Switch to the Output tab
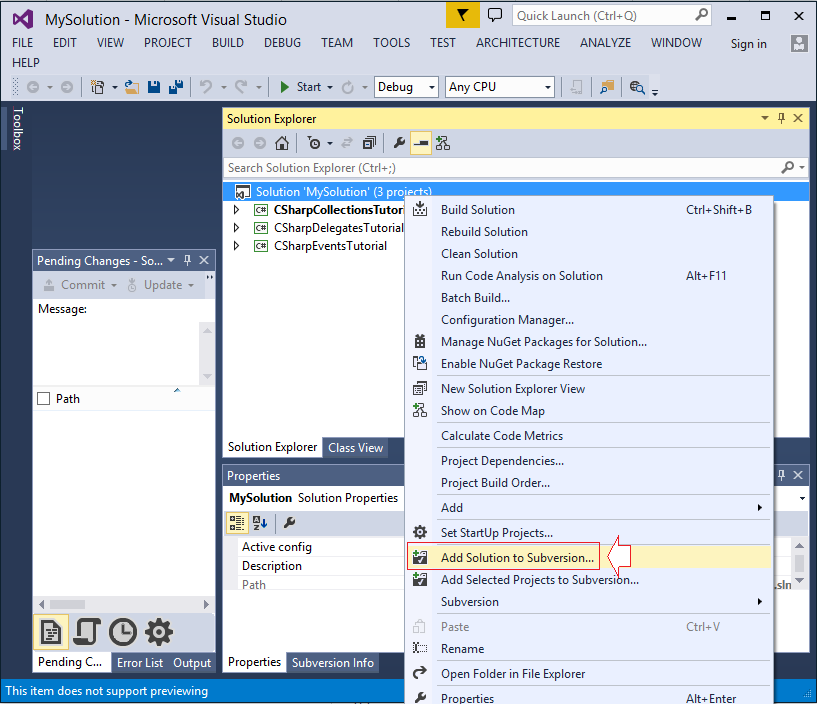 point(192,662)
